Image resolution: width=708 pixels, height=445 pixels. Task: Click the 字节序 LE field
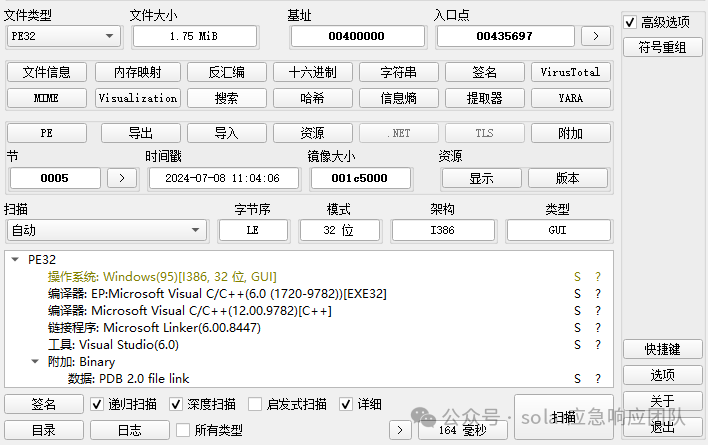tap(253, 230)
